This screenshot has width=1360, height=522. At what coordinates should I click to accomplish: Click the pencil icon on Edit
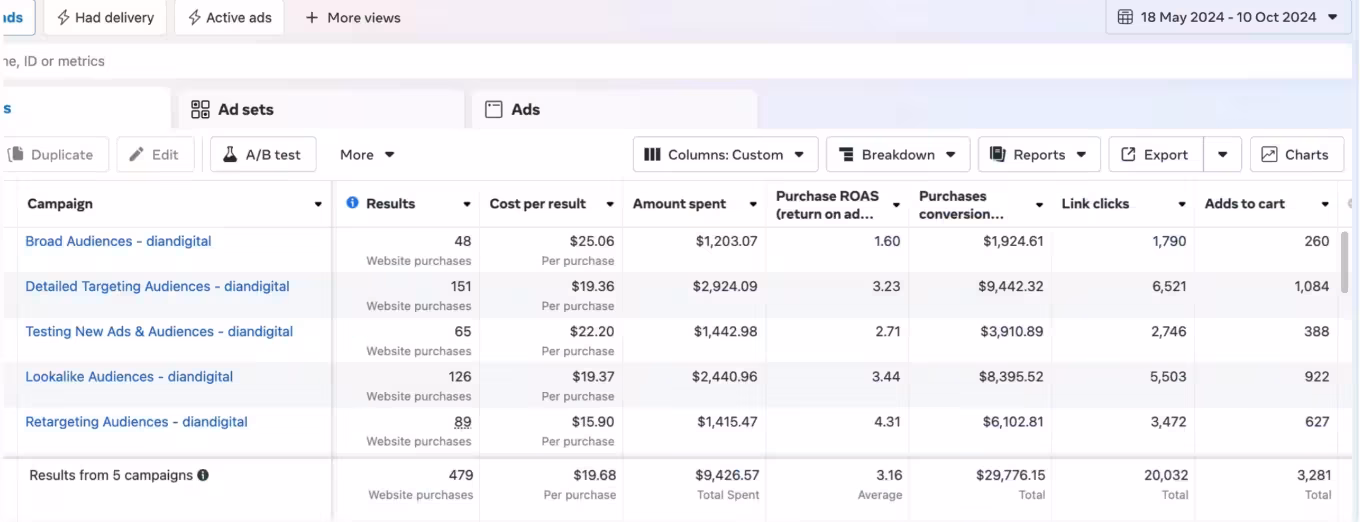(136, 154)
